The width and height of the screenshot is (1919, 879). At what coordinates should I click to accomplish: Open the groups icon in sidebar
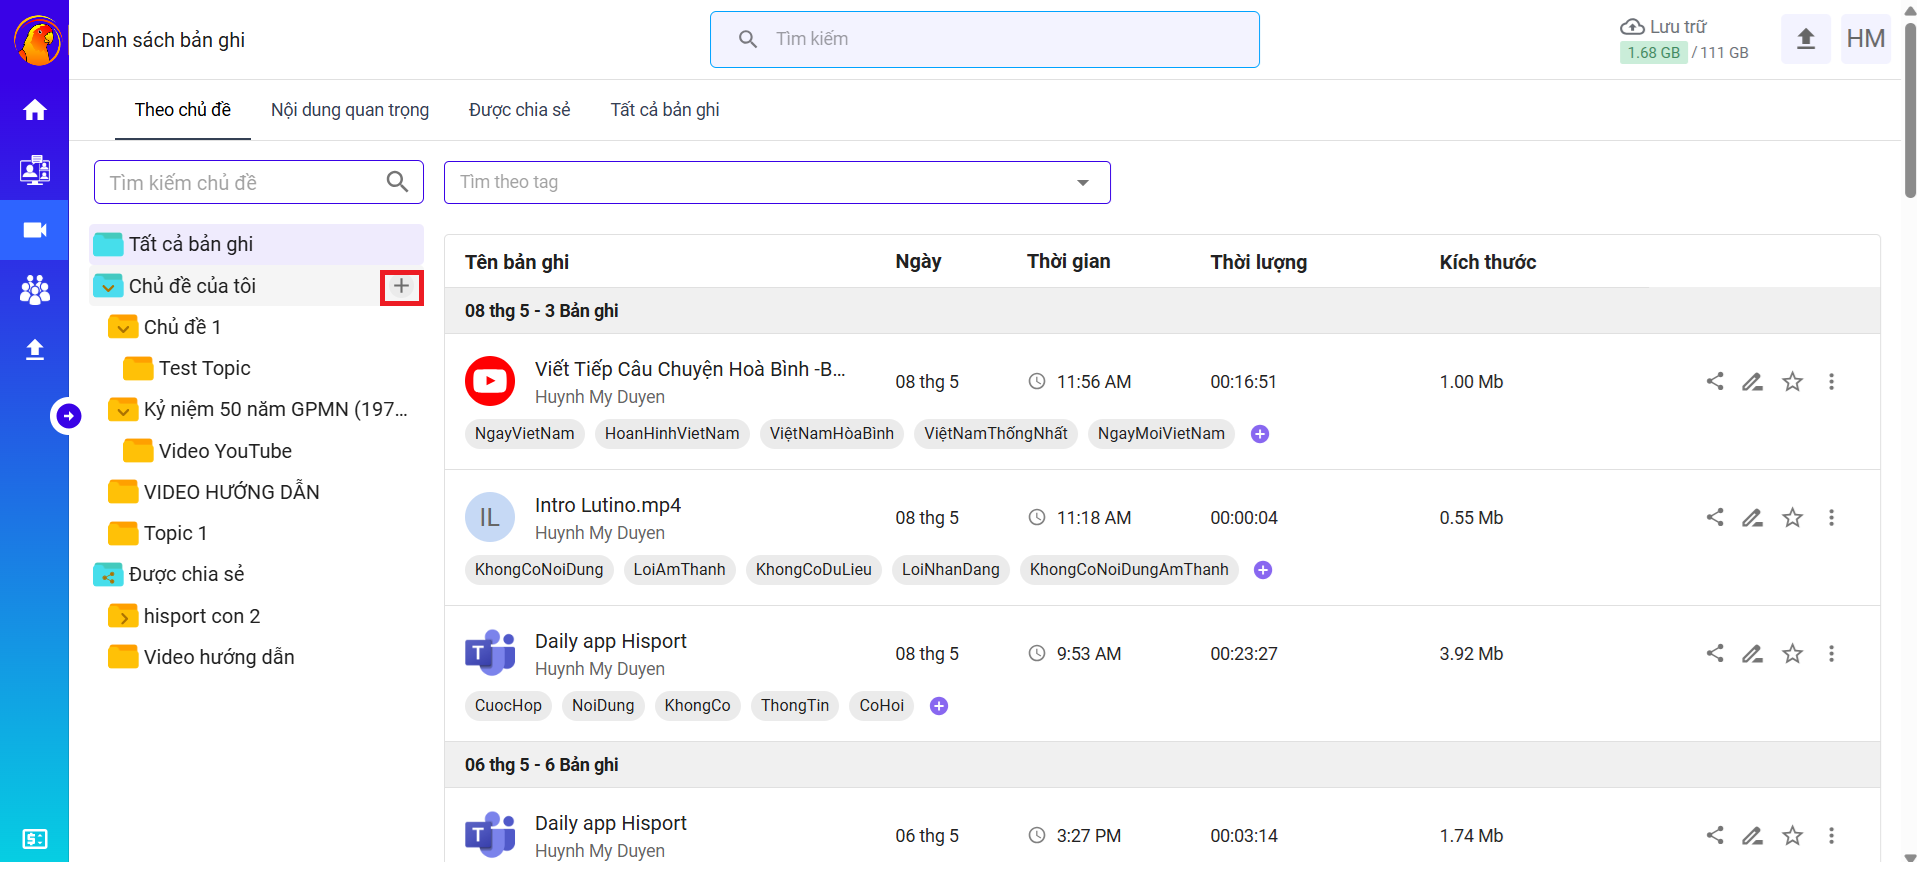35,290
